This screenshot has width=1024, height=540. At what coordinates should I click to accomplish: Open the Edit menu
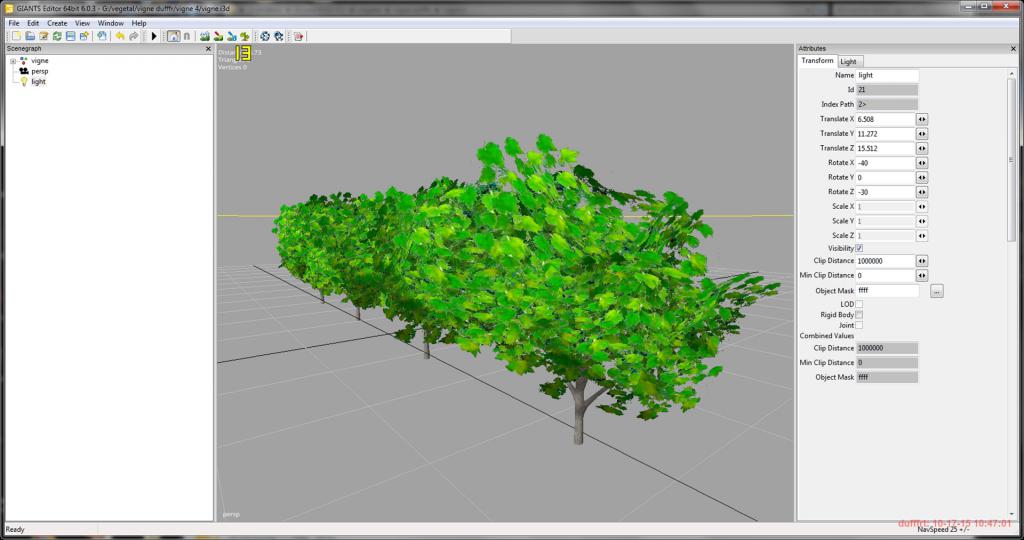pos(33,23)
